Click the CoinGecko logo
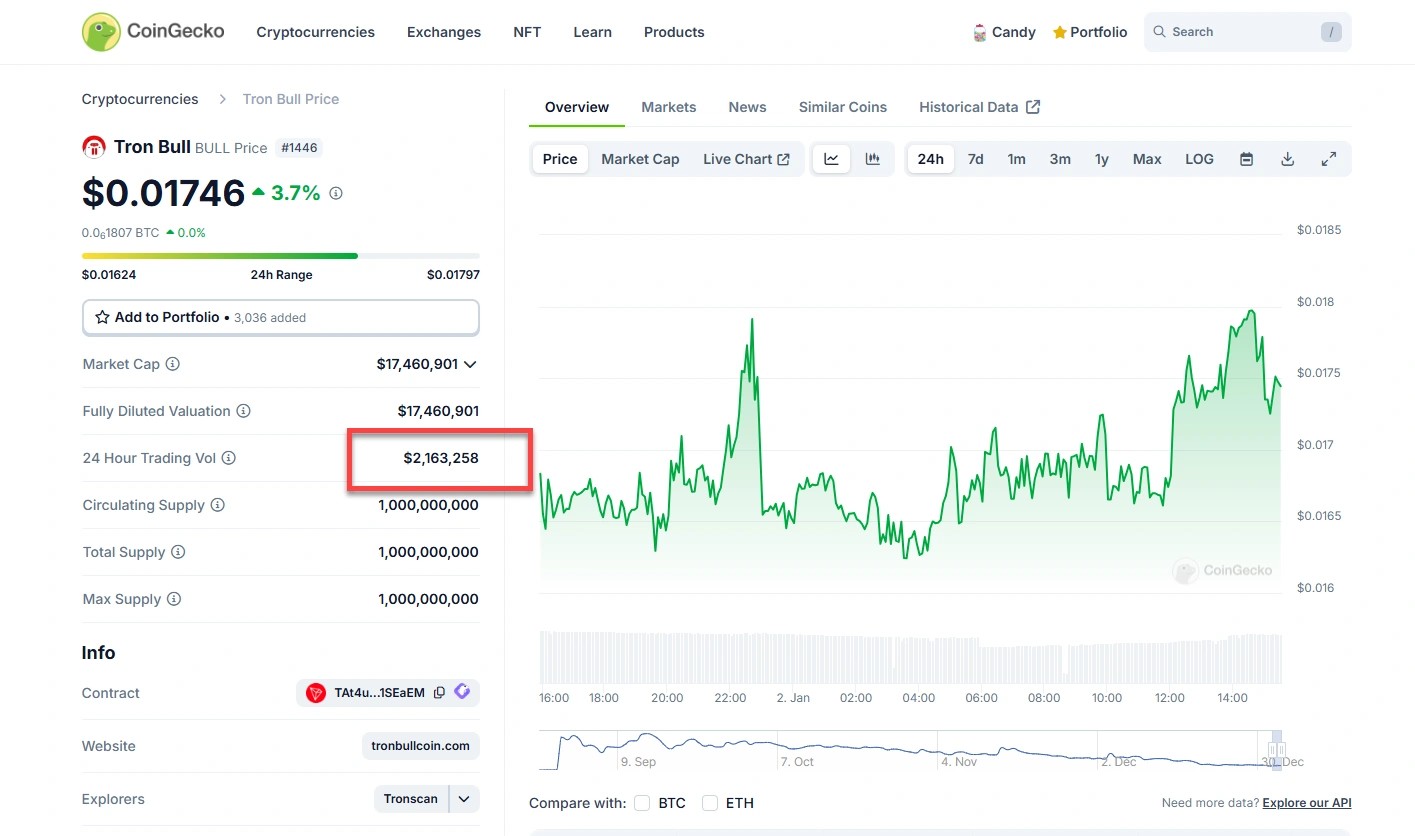Screen dimensions: 1415x836 pos(153,32)
